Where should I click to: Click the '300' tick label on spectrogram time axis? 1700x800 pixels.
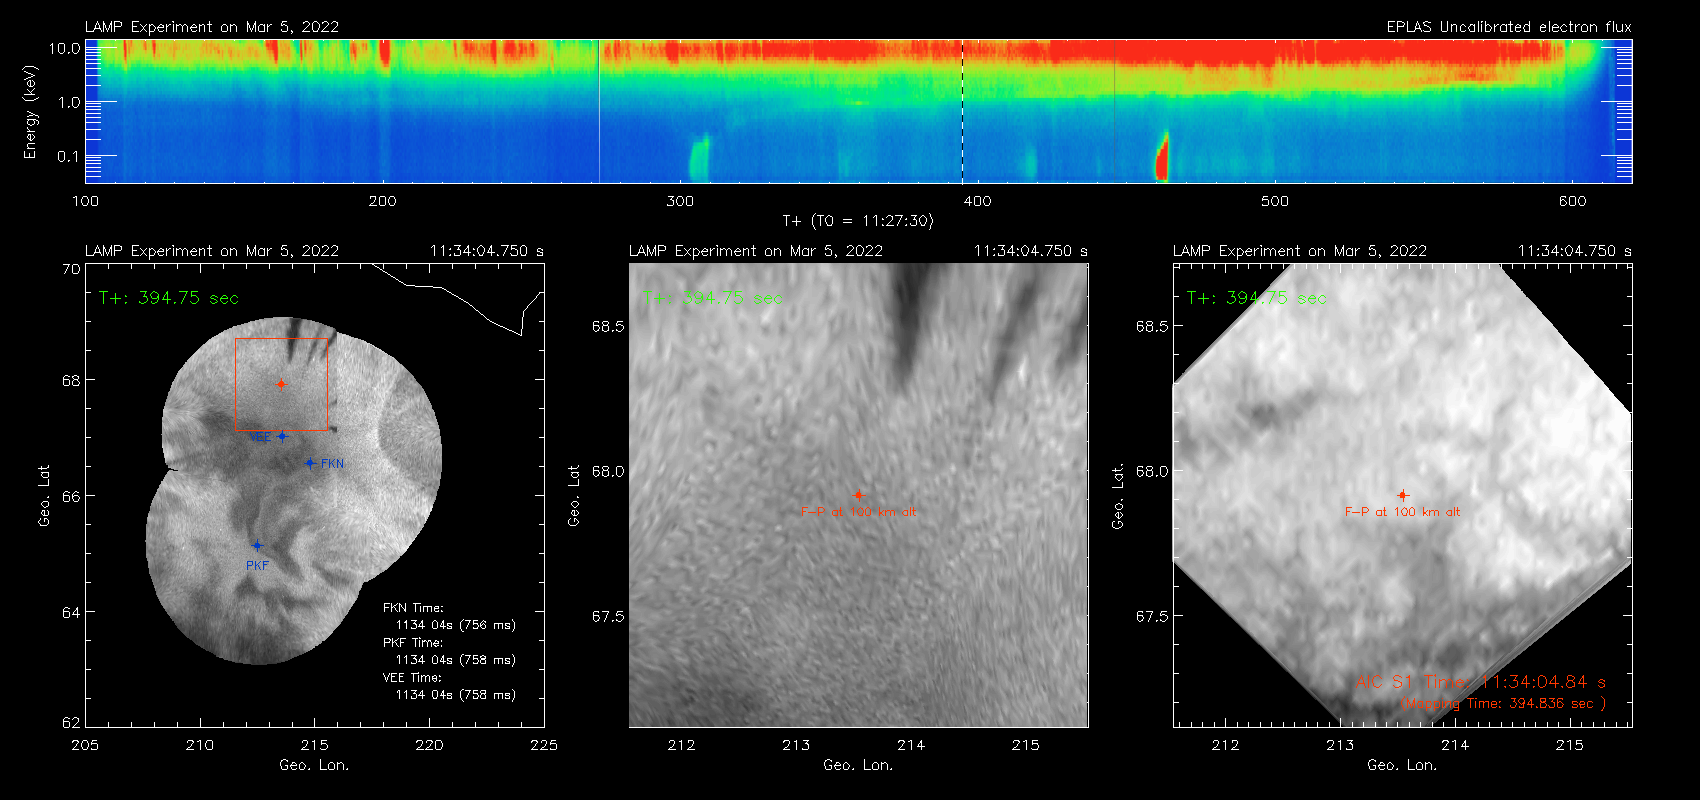680,201
